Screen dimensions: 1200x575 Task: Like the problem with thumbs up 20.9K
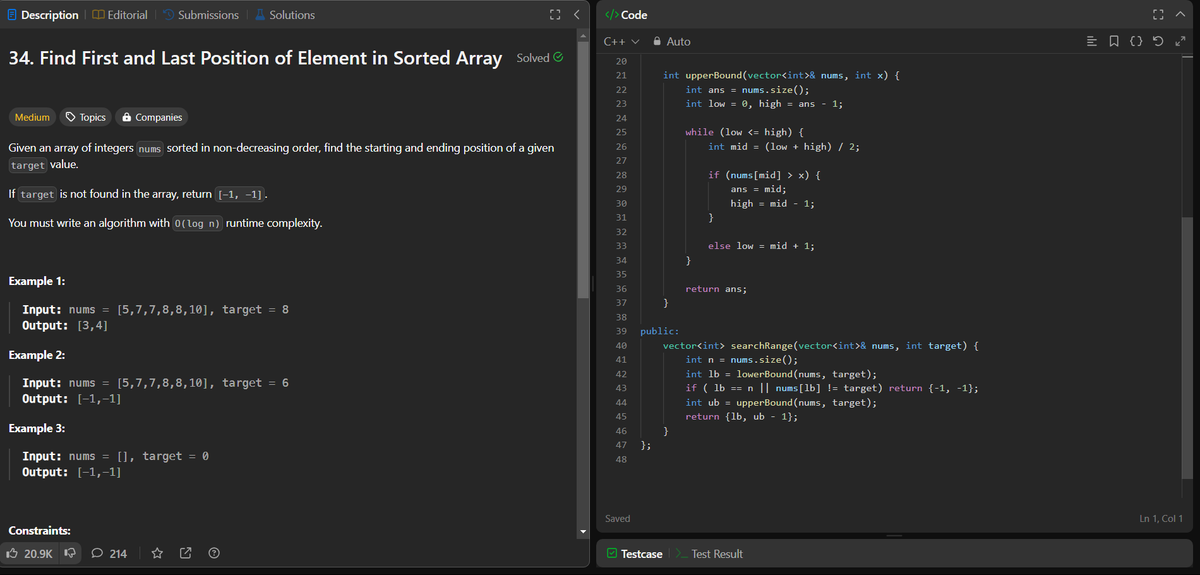(29, 553)
